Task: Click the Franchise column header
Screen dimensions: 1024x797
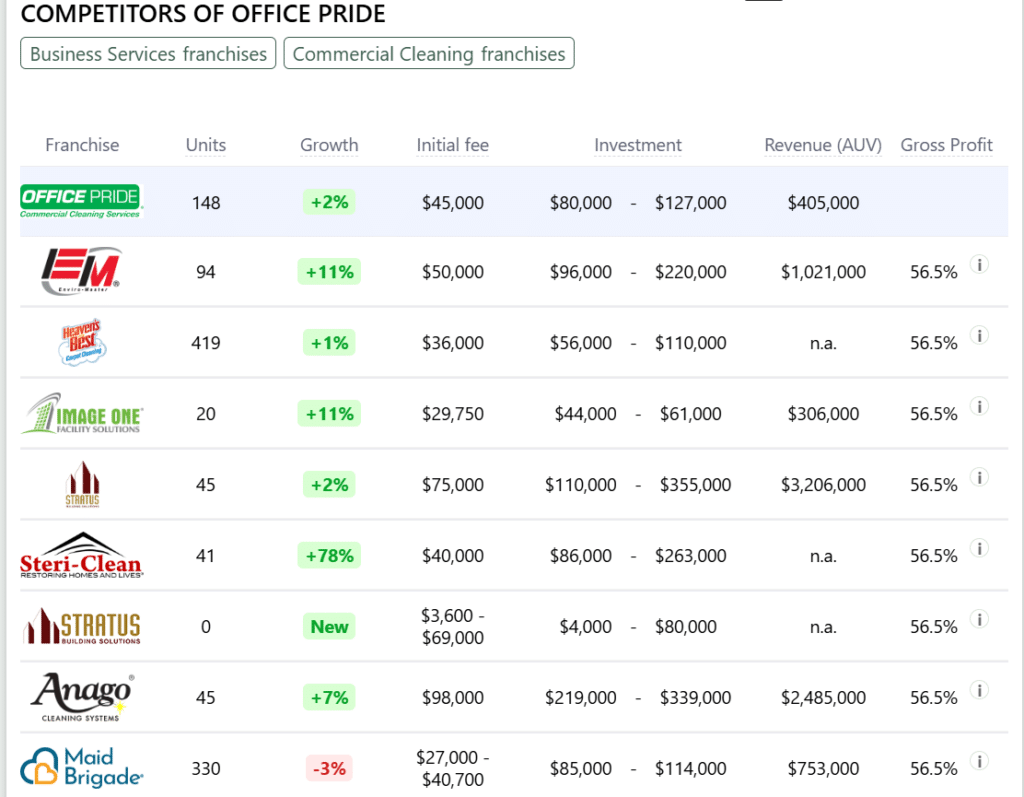Action: pyautogui.click(x=82, y=145)
